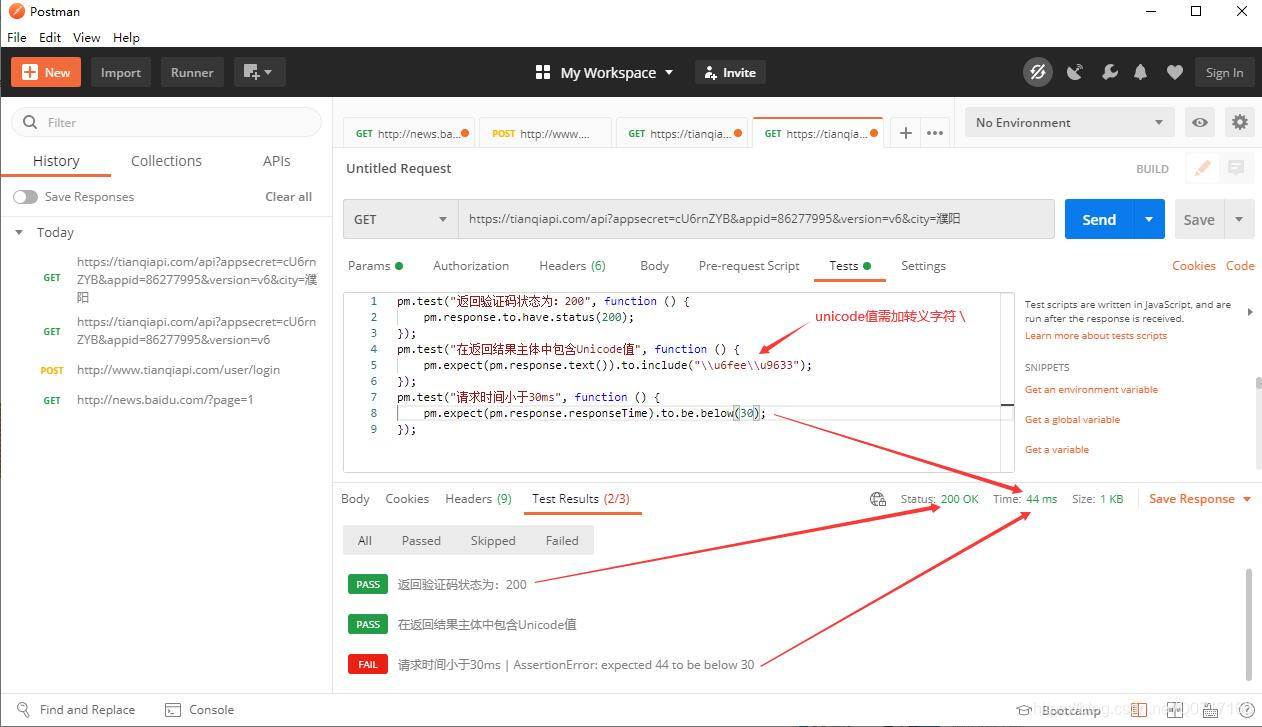The image size is (1262, 727).
Task: Open the response Body tab
Action: coord(355,499)
